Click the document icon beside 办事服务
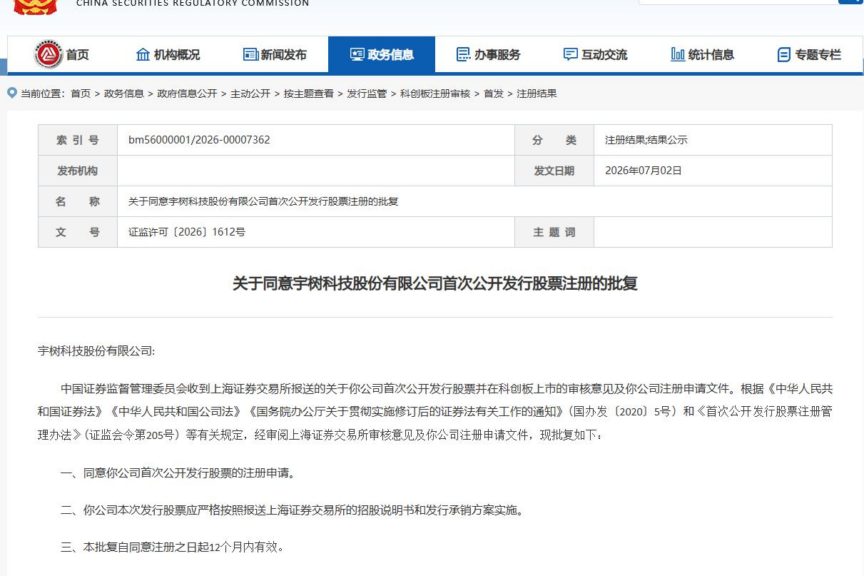This screenshot has height=576, width=864. coord(463,55)
